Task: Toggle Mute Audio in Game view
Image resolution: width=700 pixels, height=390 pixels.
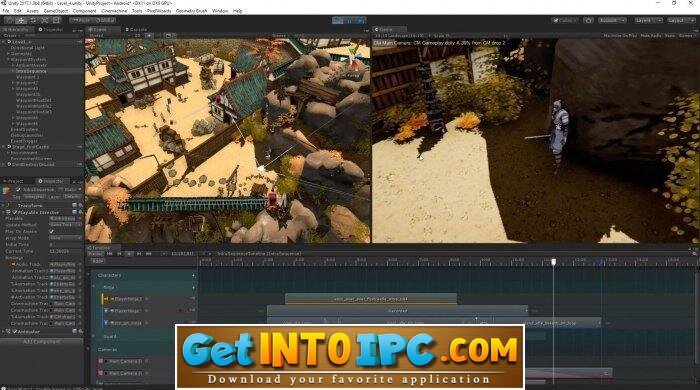Action: click(651, 36)
